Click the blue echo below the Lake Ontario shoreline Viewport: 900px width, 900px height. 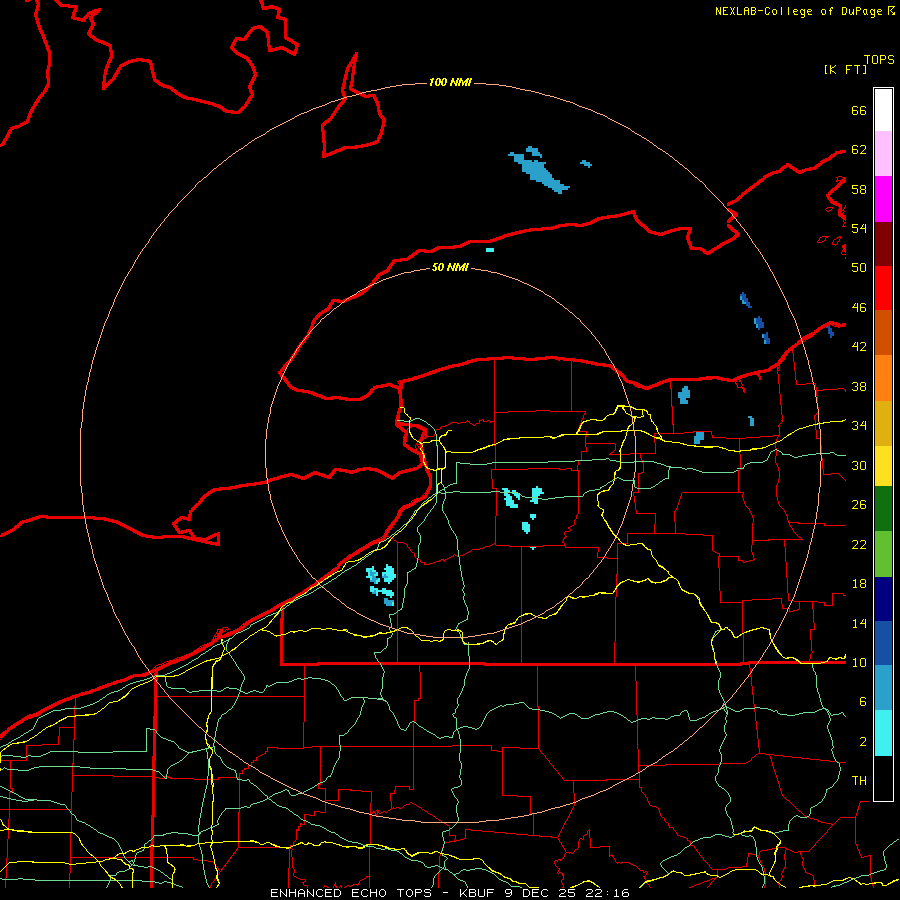pos(684,395)
